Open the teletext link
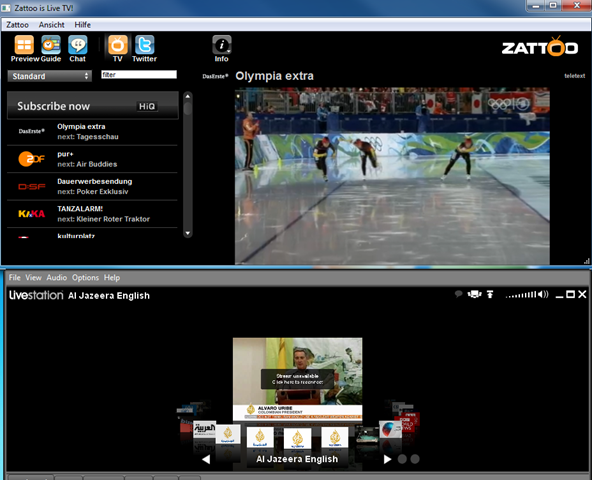This screenshot has height=480, width=592. point(575,76)
